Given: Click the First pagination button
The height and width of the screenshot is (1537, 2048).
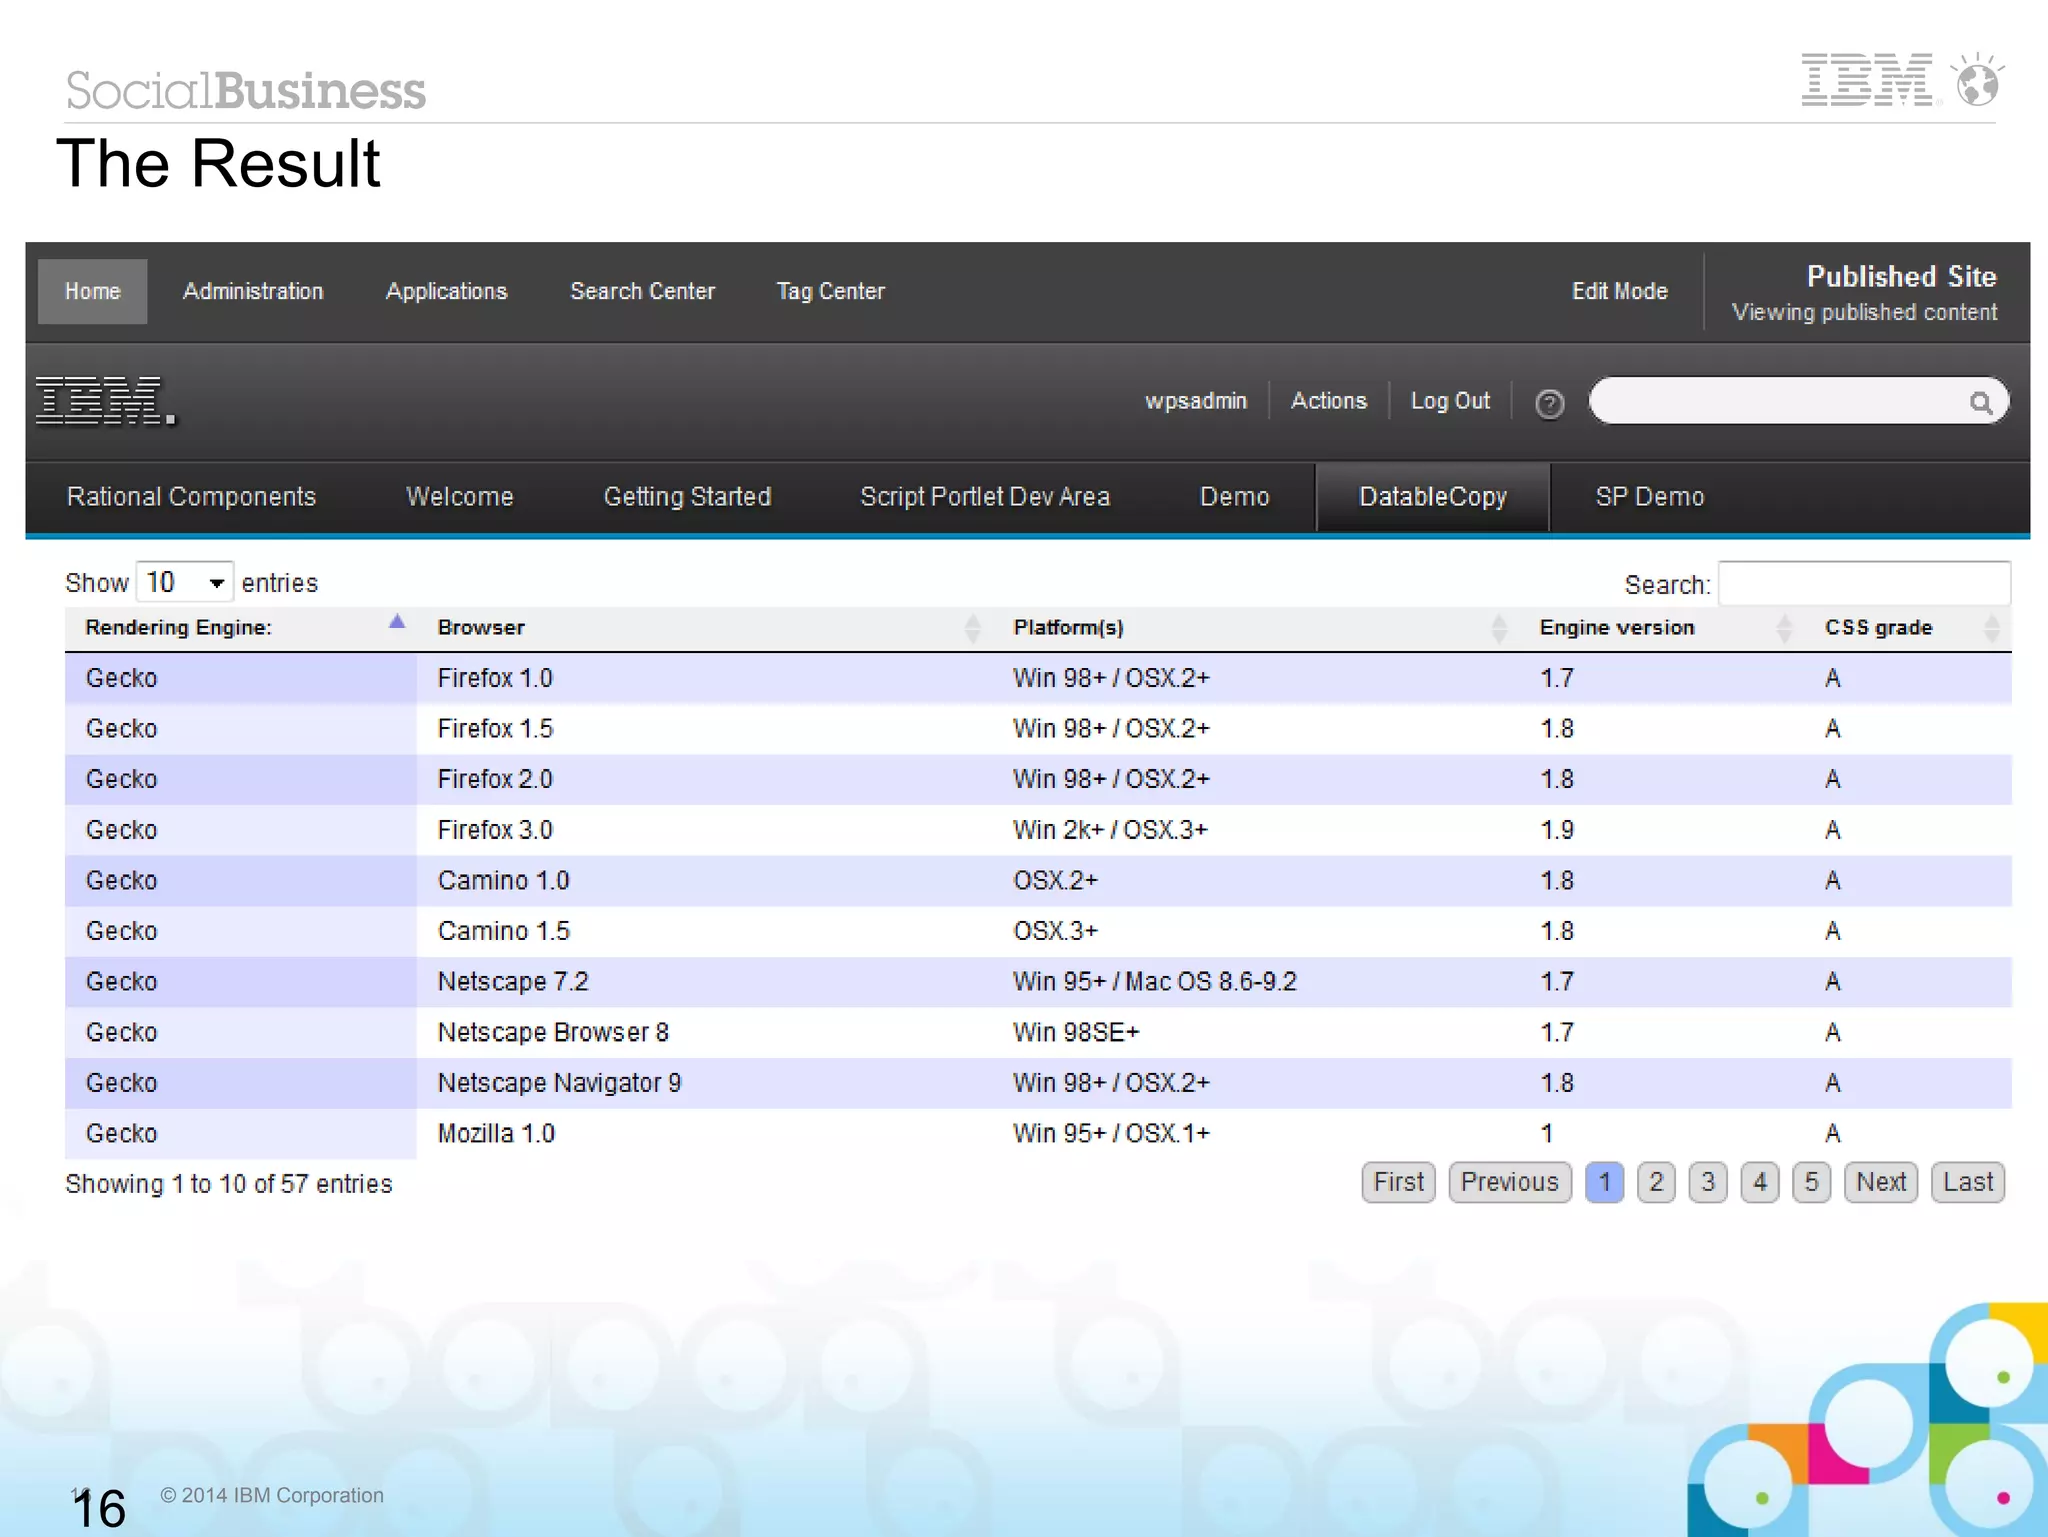Looking at the screenshot, I should coord(1399,1183).
